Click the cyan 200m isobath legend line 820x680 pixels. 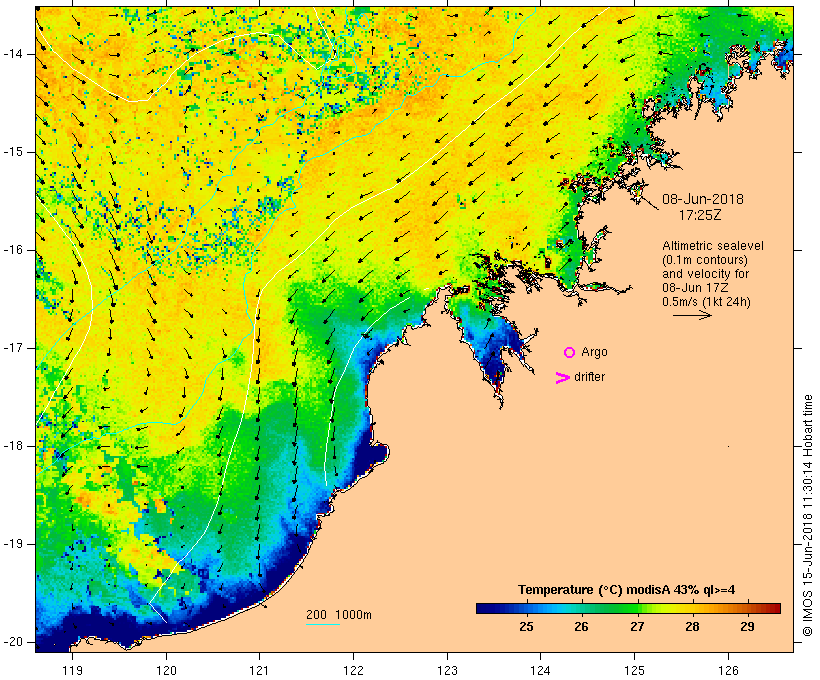tap(323, 624)
